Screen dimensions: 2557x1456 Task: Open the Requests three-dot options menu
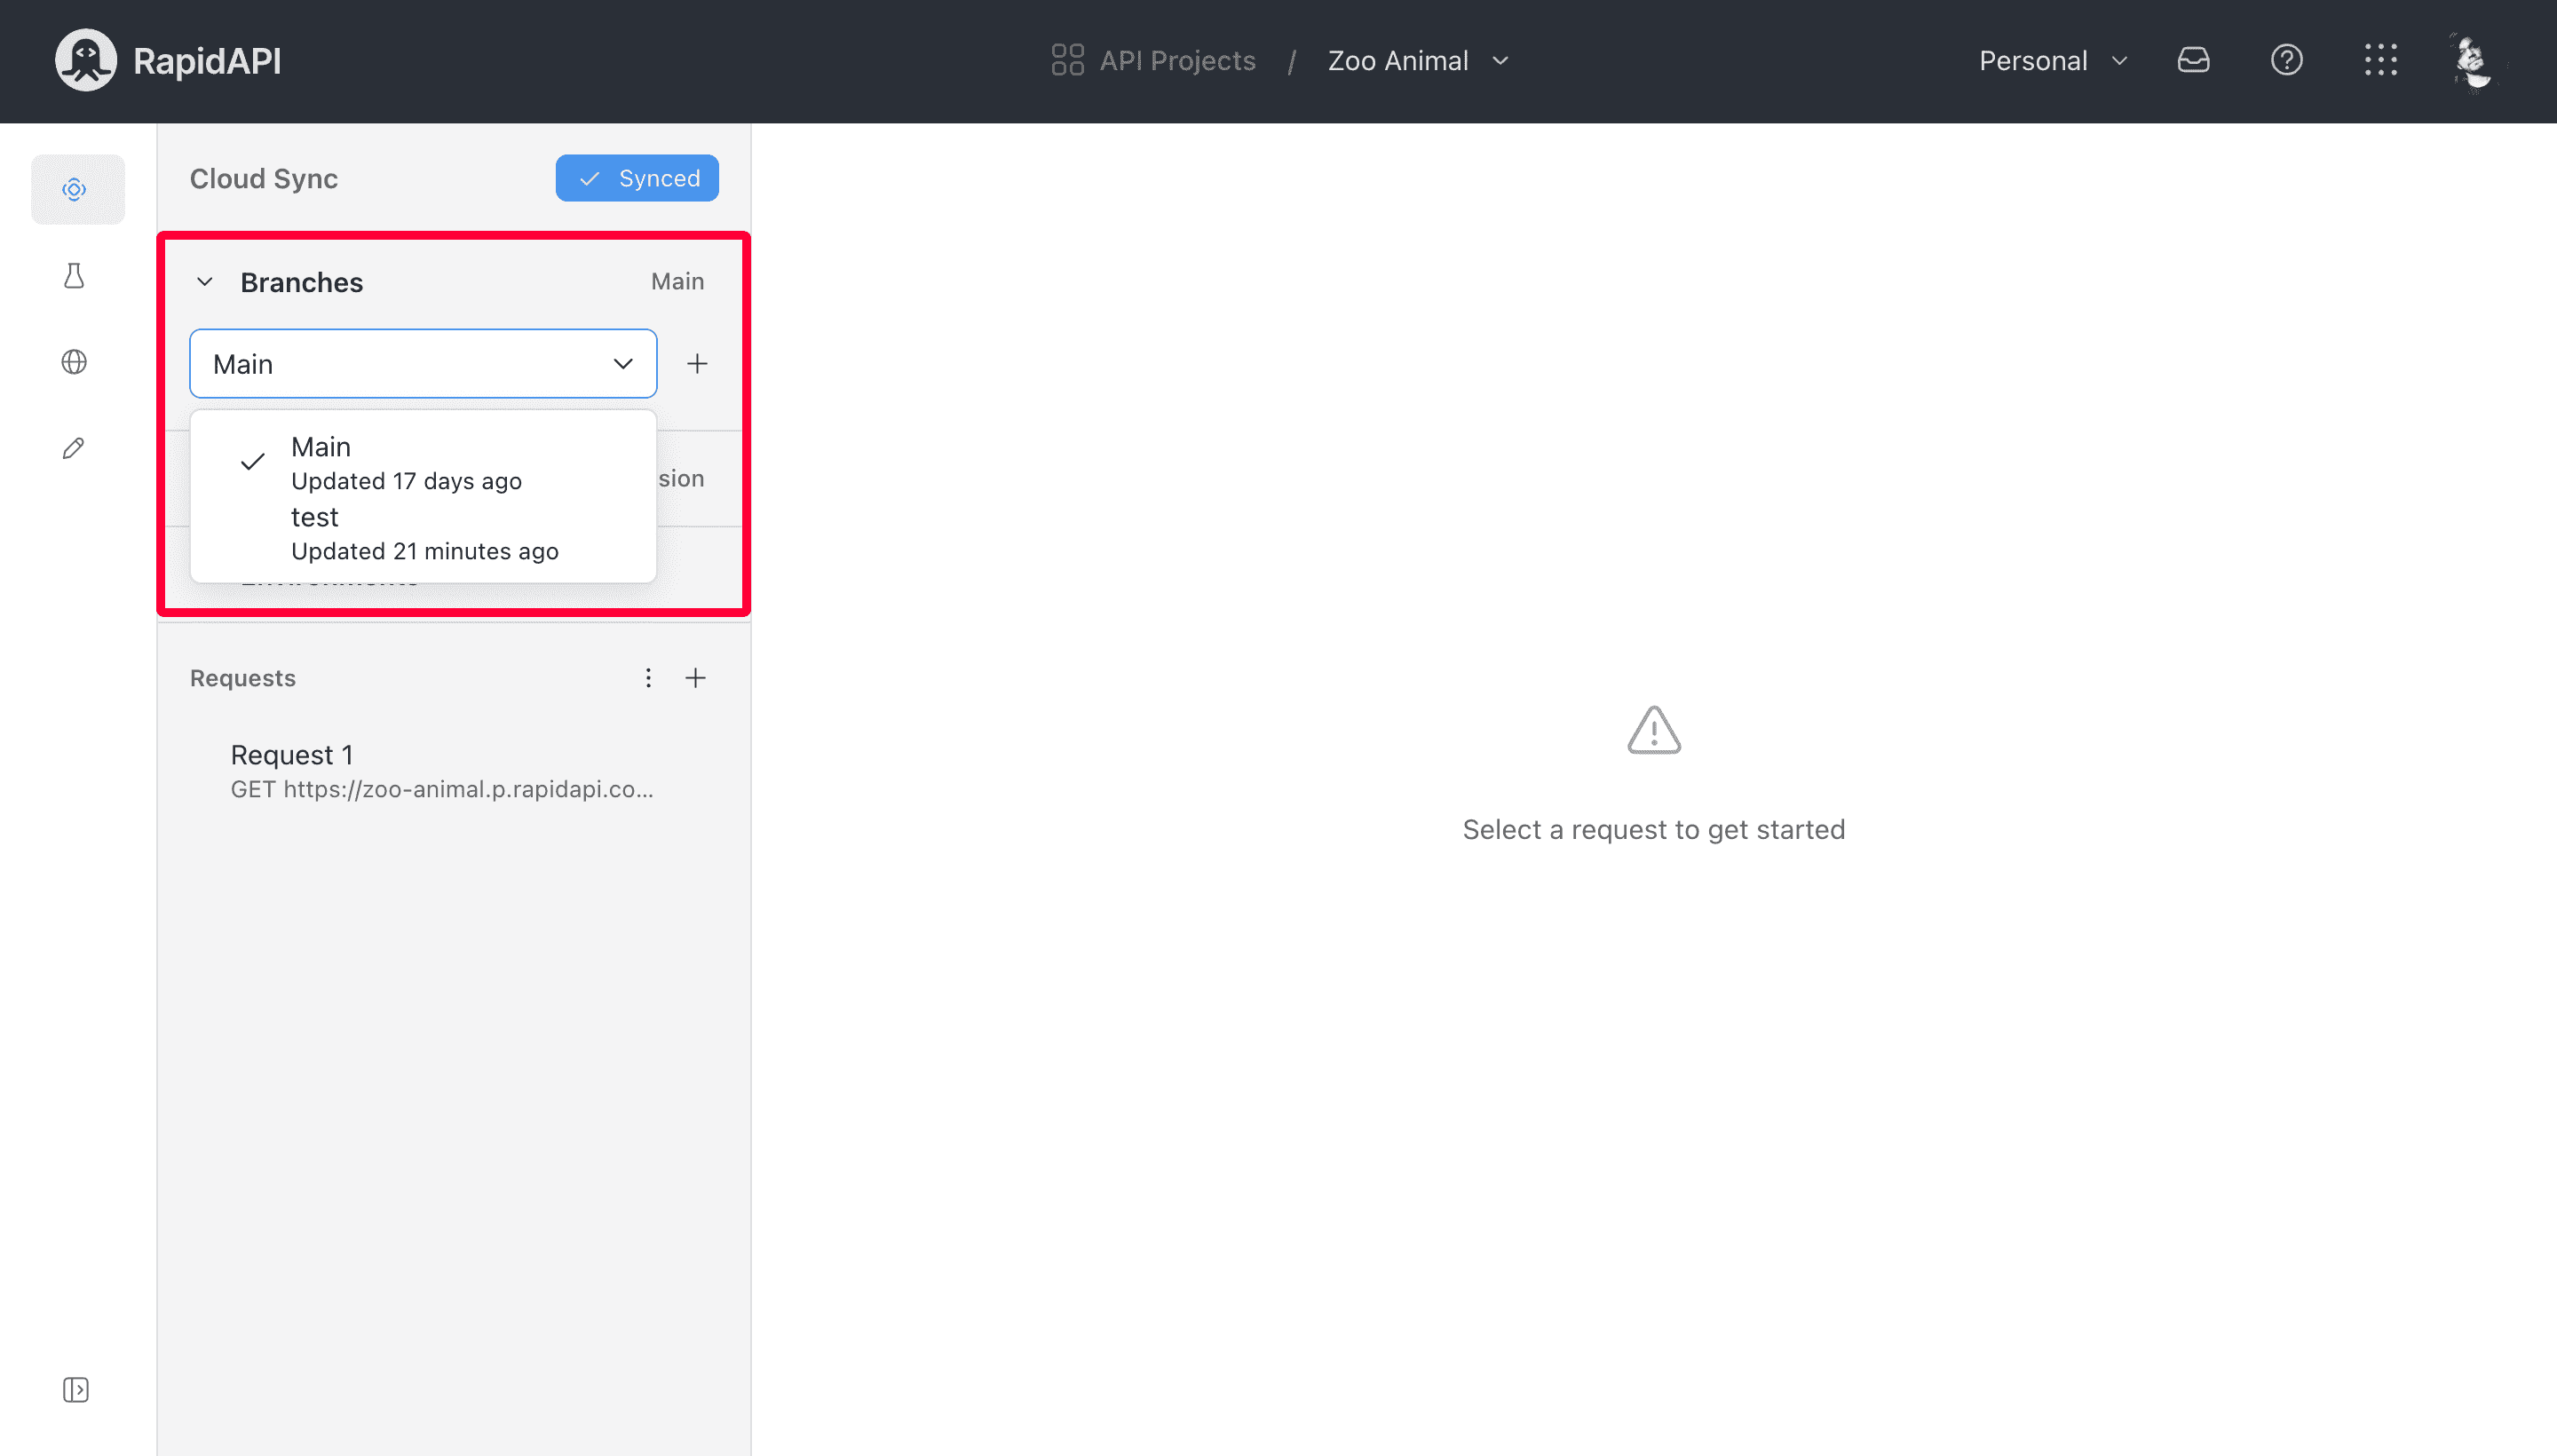[x=648, y=678]
